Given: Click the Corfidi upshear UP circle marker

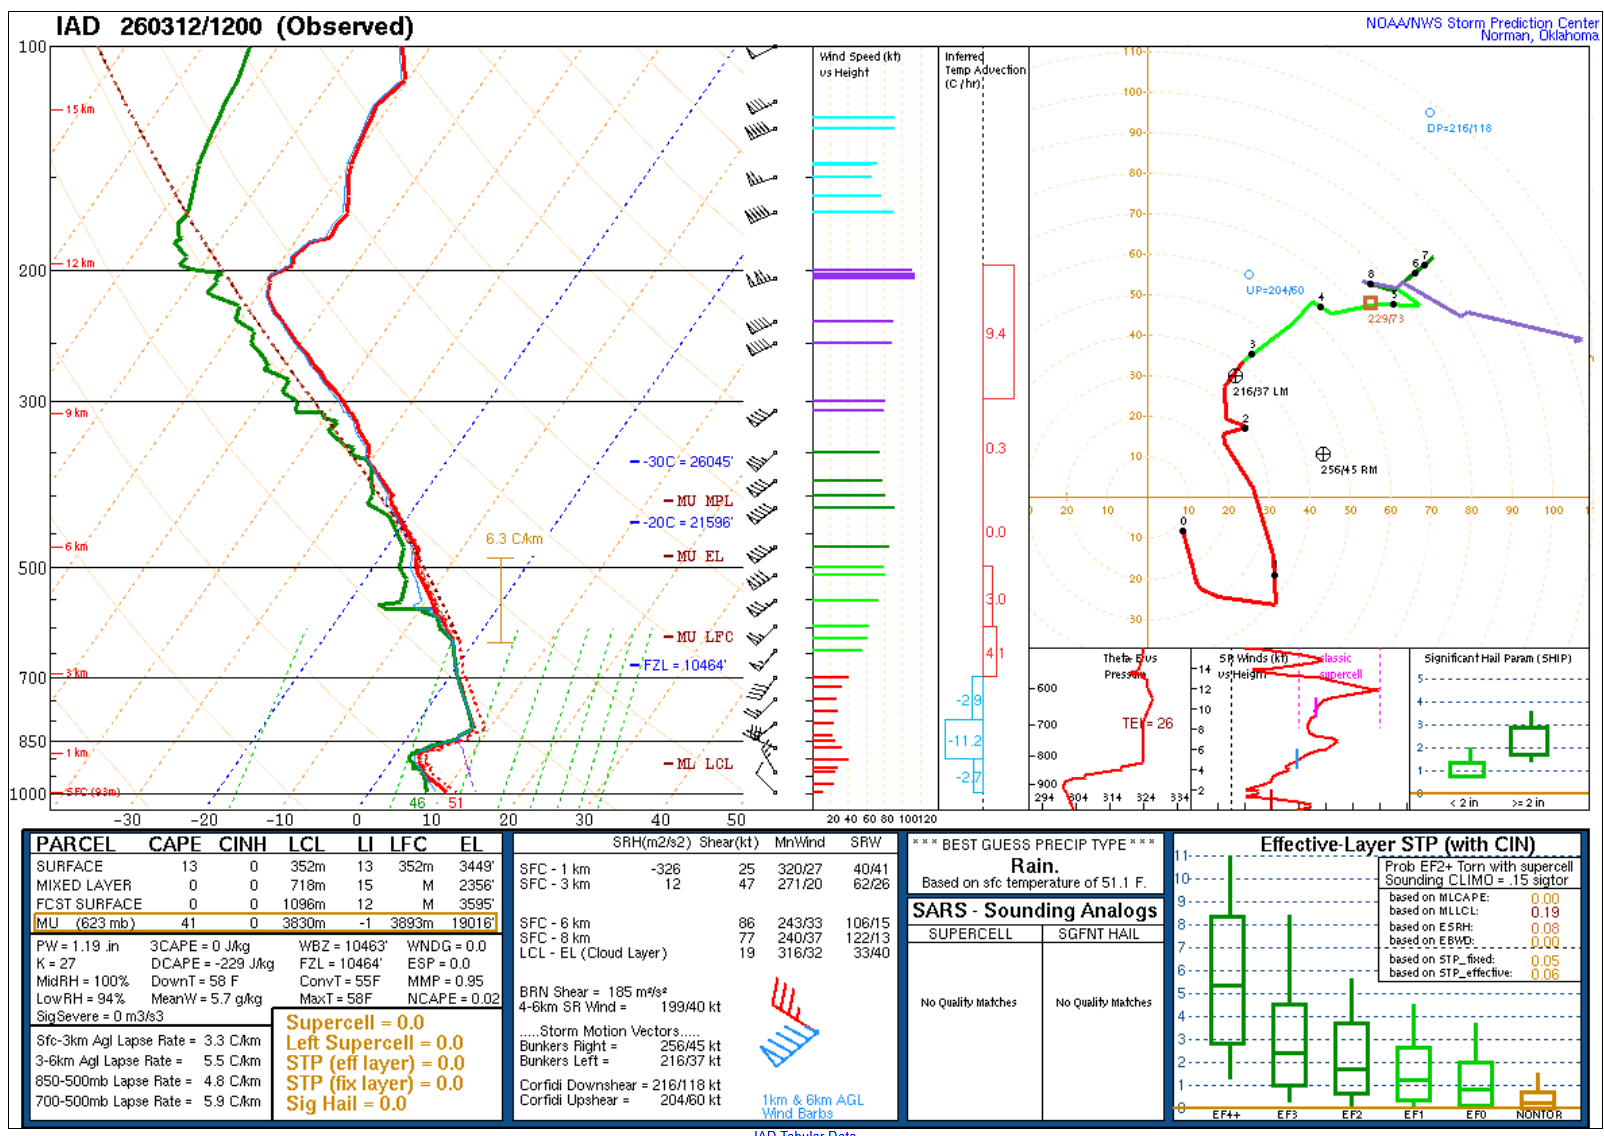Looking at the screenshot, I should [1249, 274].
